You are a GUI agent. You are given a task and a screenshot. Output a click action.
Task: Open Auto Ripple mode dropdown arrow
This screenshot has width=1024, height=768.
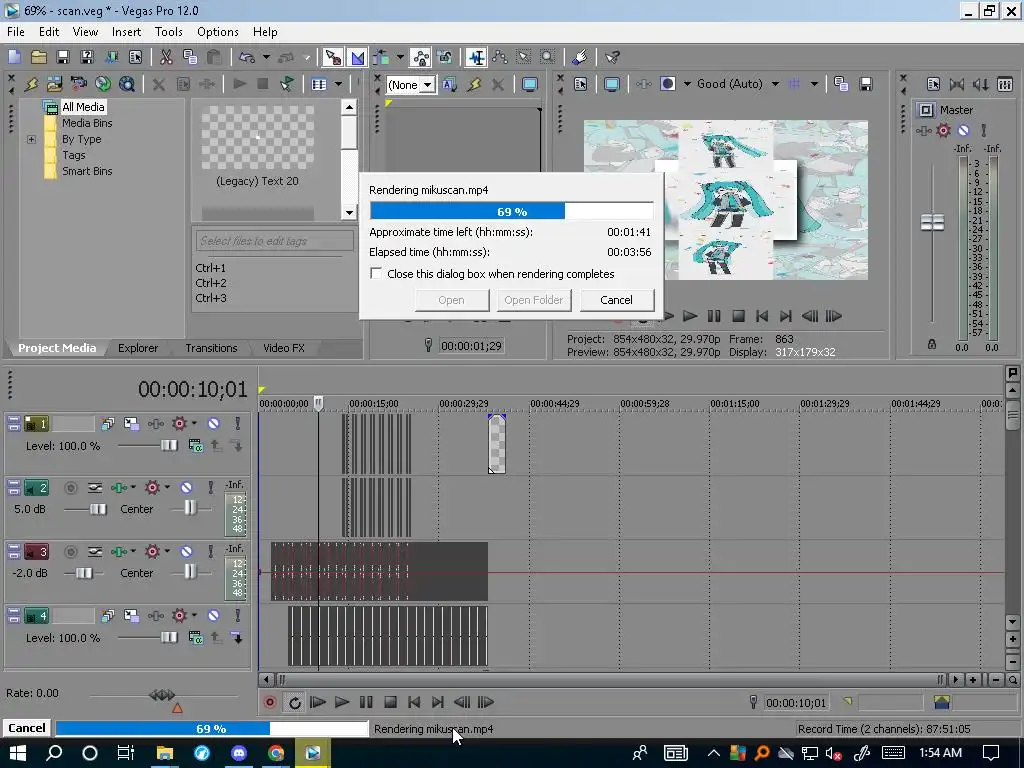click(x=400, y=57)
